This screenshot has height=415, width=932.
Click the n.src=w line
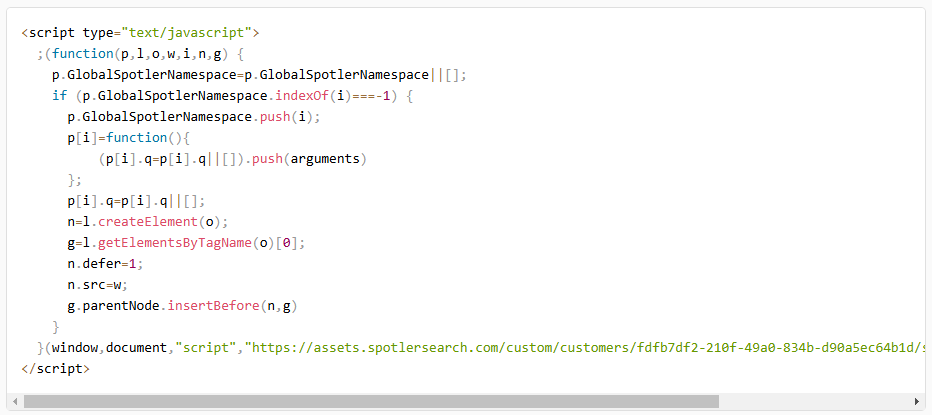[98, 285]
